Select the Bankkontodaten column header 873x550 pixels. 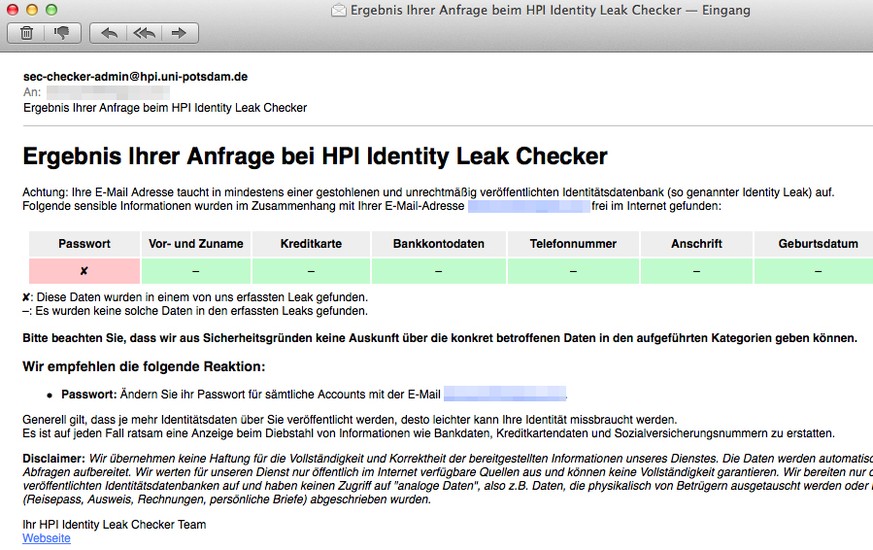coord(438,244)
